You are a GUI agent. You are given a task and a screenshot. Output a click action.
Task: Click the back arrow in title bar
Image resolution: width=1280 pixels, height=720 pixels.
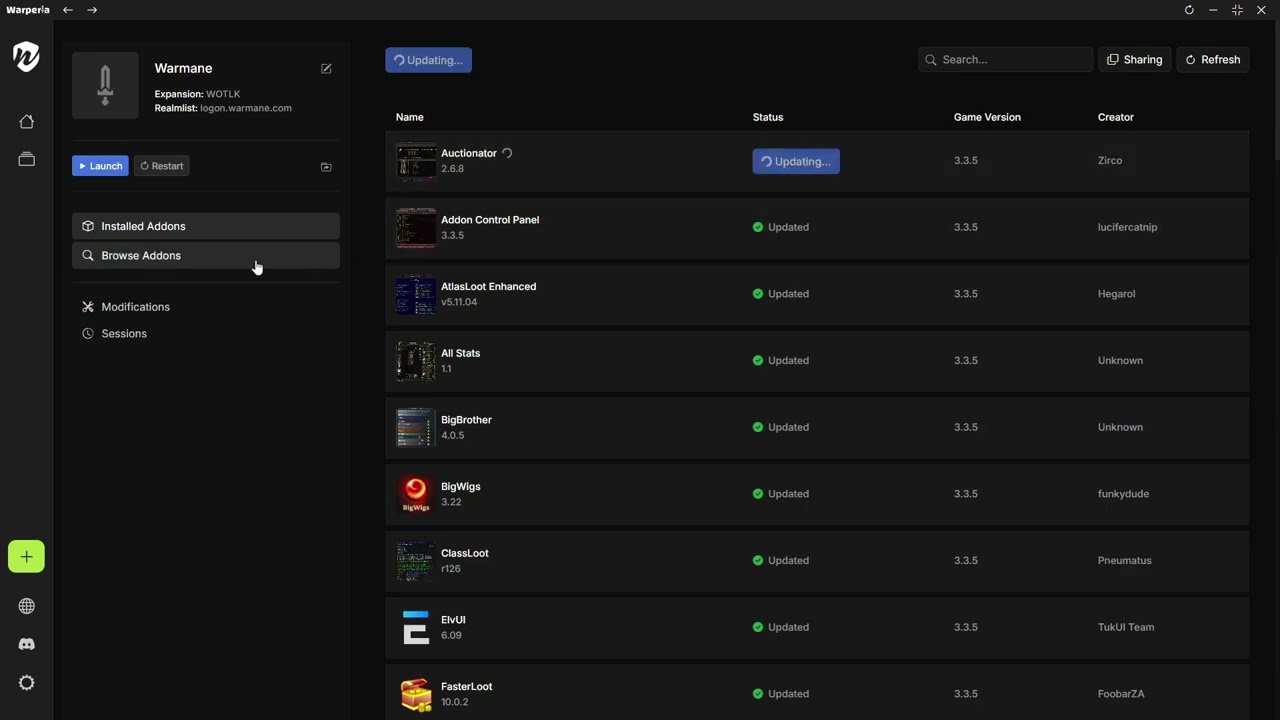point(67,10)
